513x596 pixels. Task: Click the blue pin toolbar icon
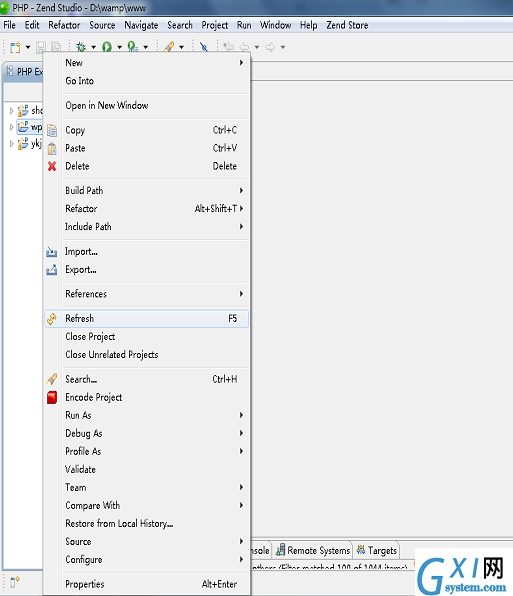[x=204, y=47]
